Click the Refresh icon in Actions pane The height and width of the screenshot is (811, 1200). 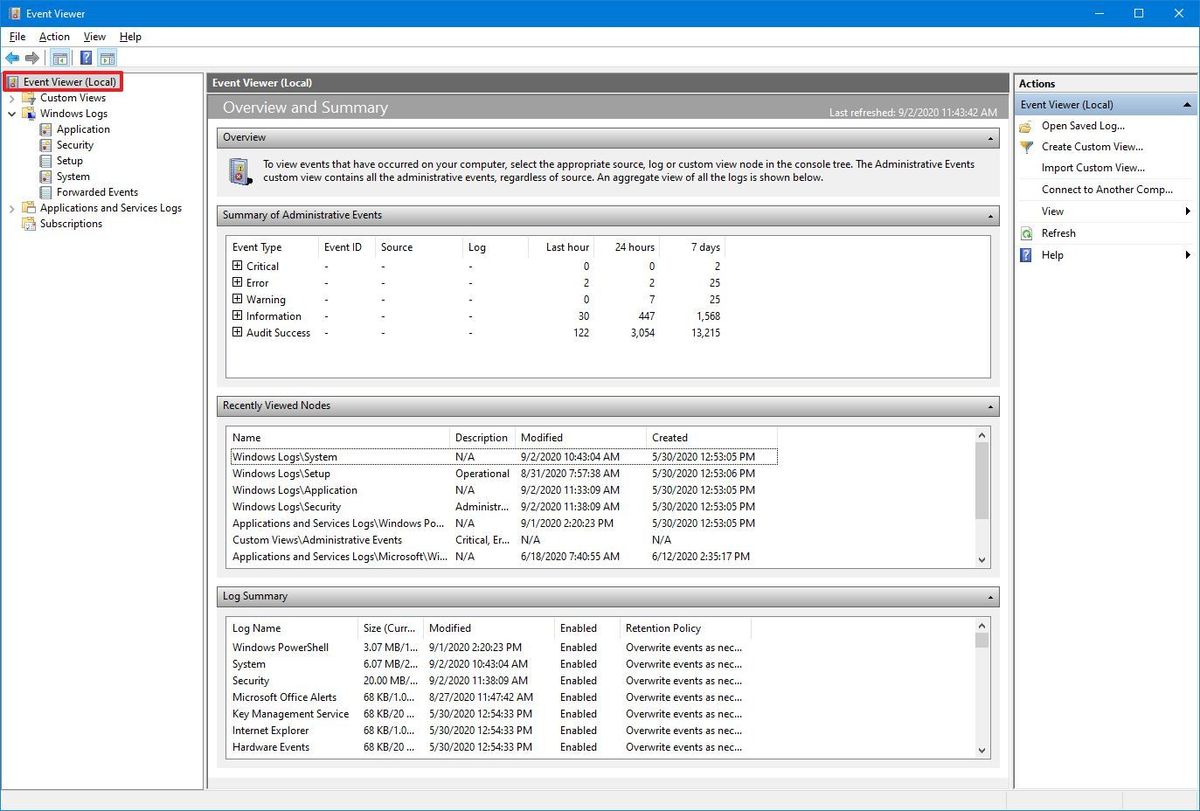point(1026,233)
